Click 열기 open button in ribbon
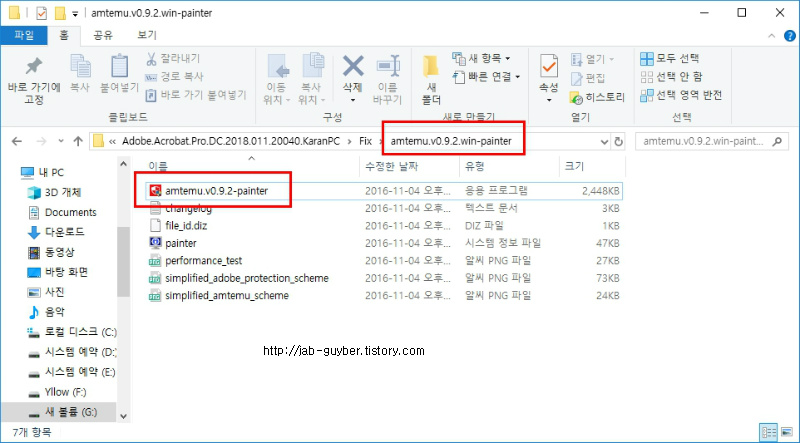 tap(592, 59)
